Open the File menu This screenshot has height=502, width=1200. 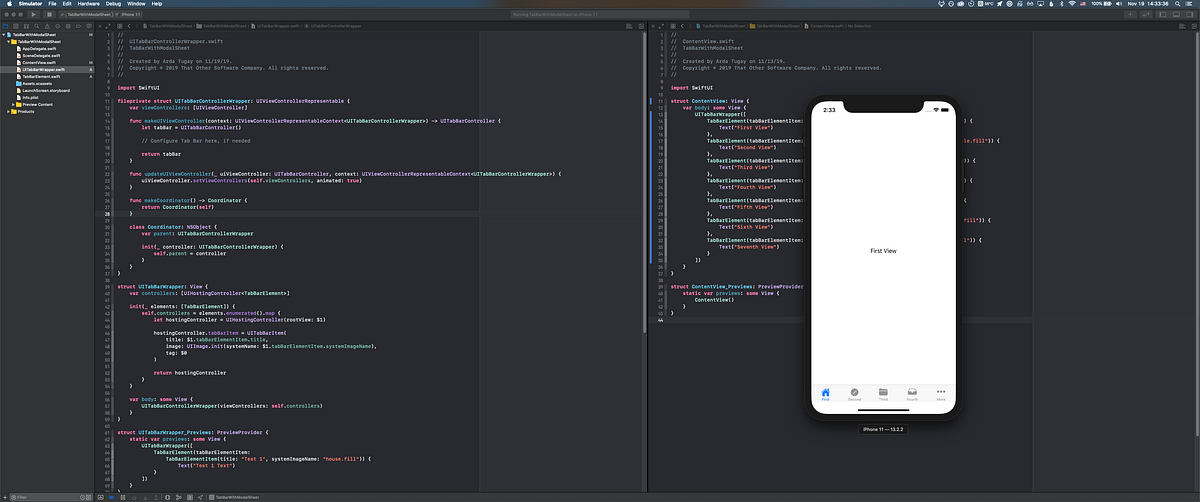[52, 4]
